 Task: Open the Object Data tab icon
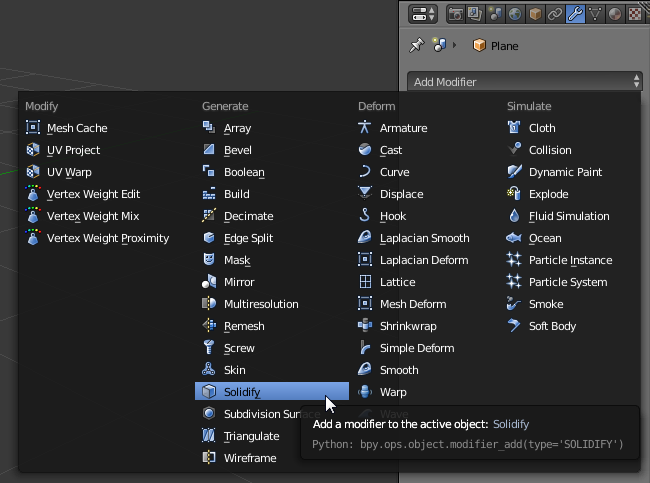[595, 14]
